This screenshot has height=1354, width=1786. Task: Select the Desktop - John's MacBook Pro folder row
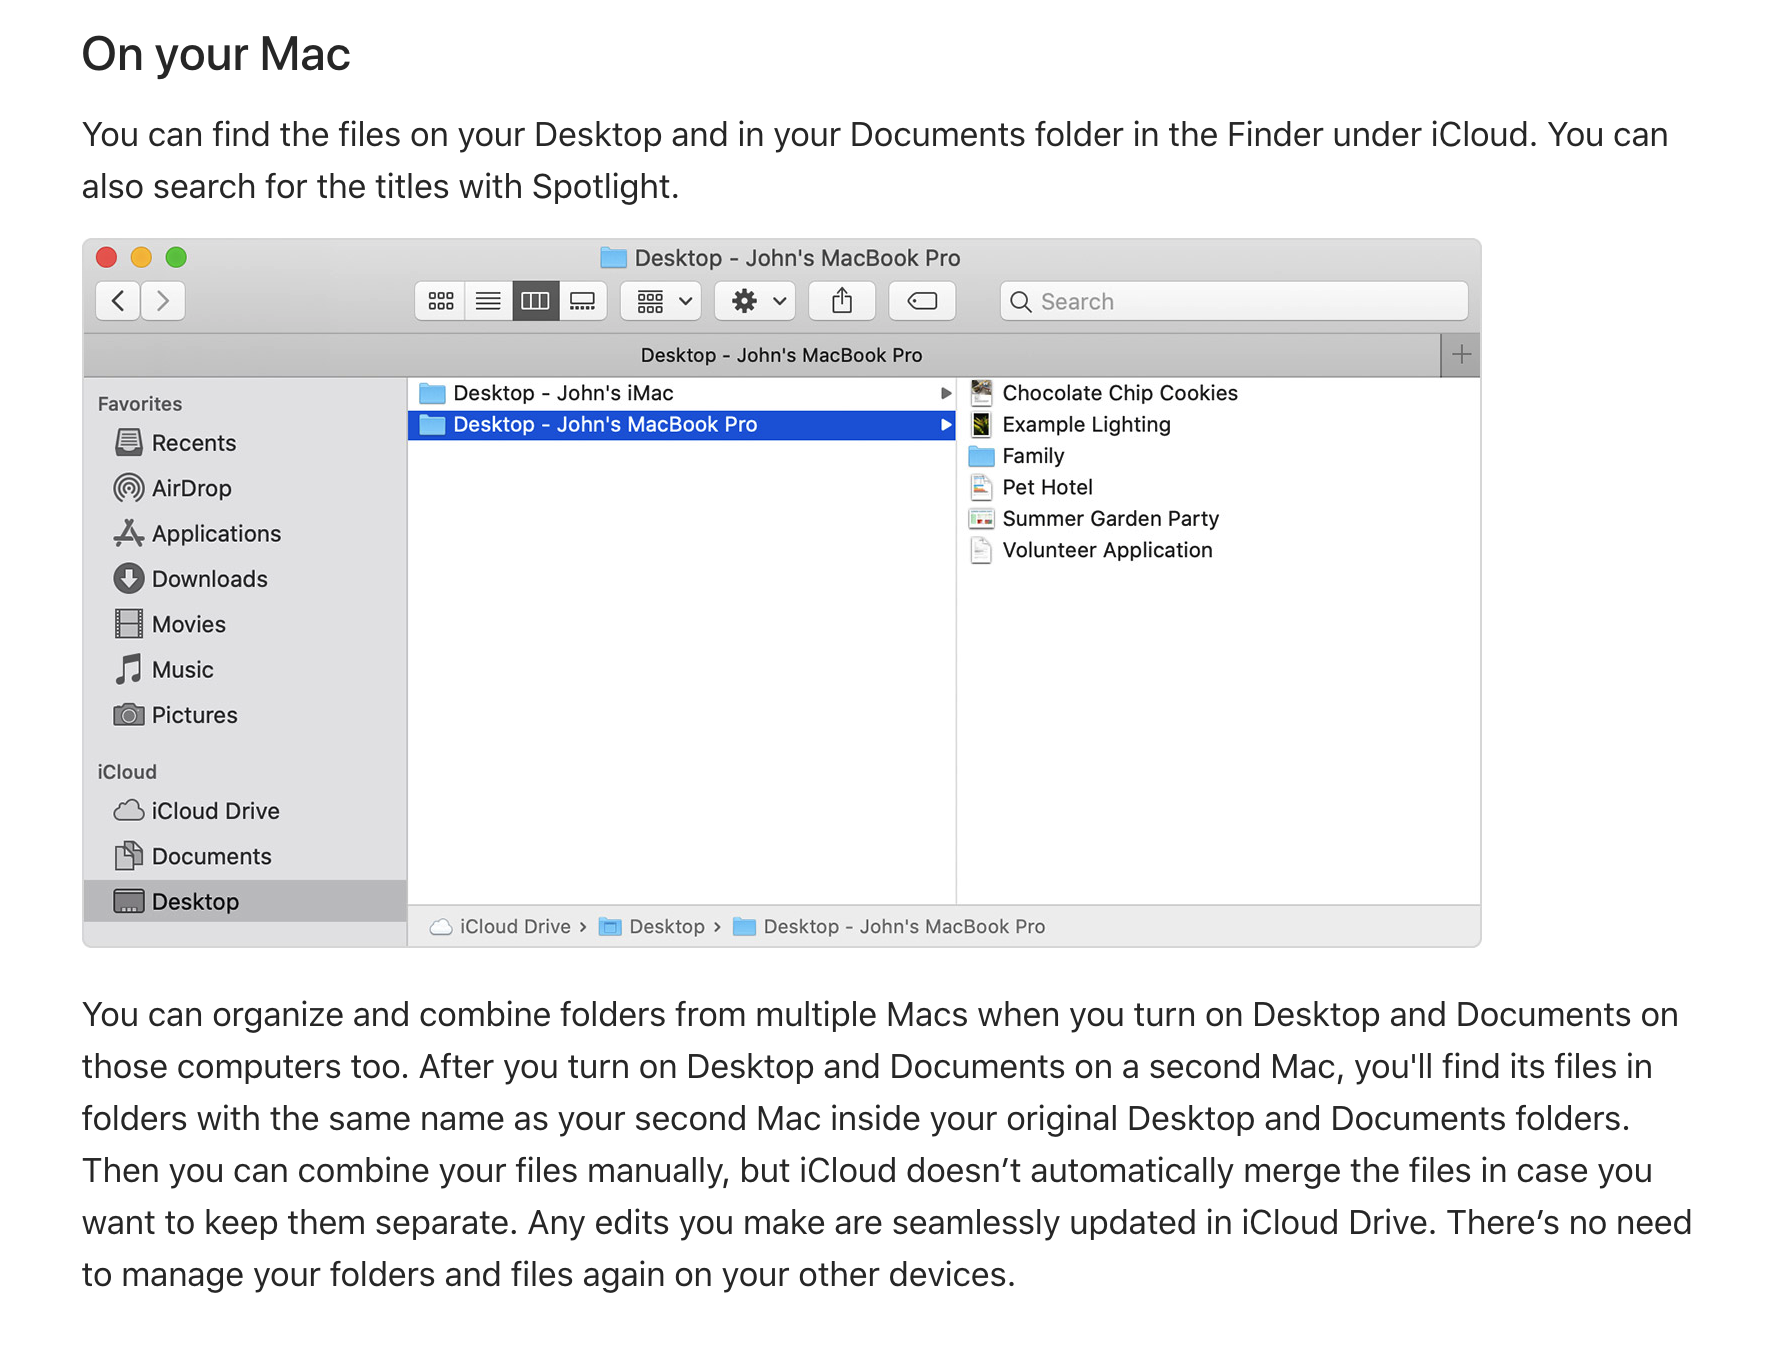(x=682, y=425)
